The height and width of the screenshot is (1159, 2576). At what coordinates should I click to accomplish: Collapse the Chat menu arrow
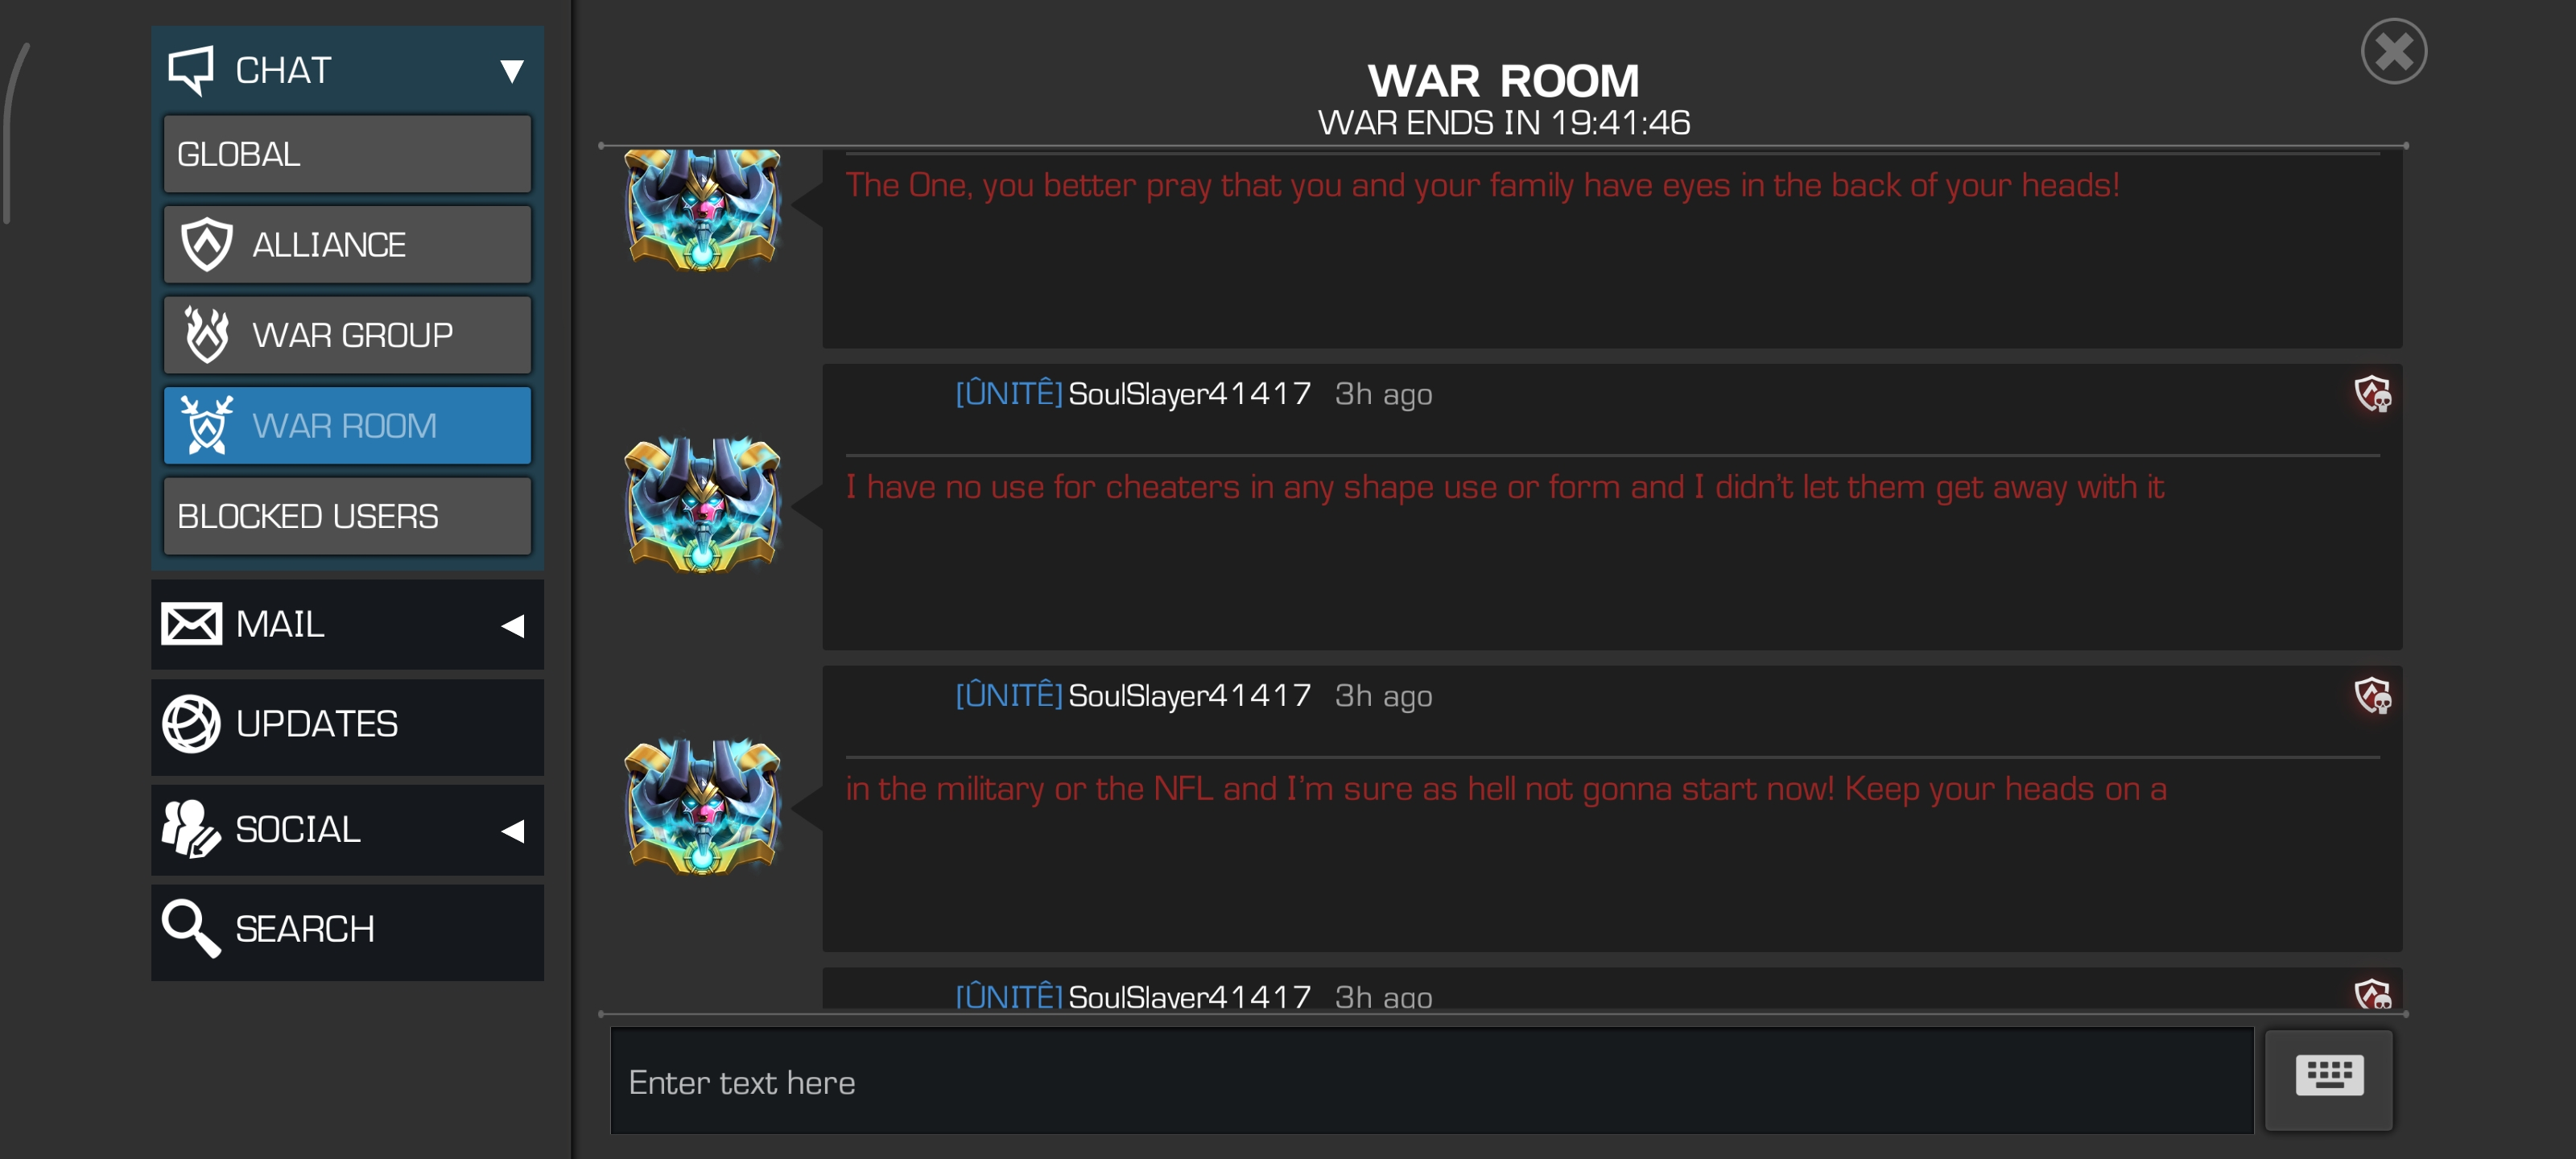pos(512,70)
